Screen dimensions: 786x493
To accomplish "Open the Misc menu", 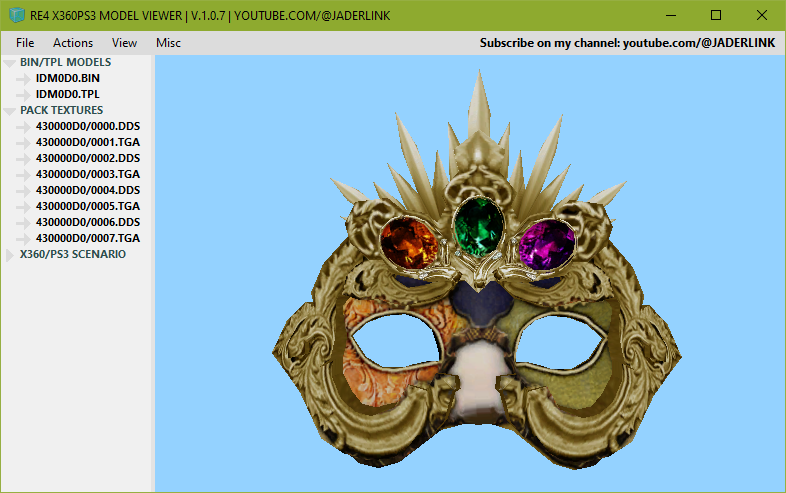I will coord(168,43).
